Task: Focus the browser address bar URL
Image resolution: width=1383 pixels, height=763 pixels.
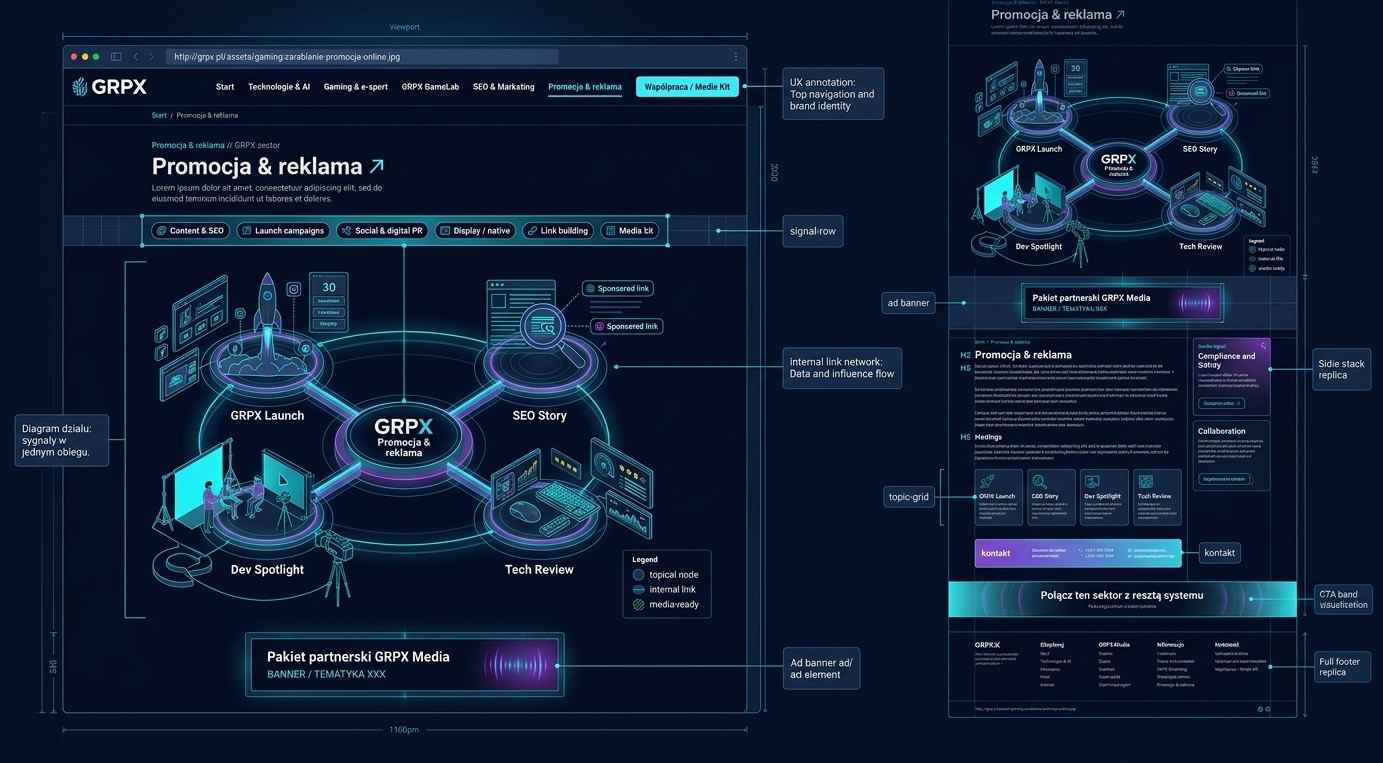Action: pyautogui.click(x=362, y=57)
